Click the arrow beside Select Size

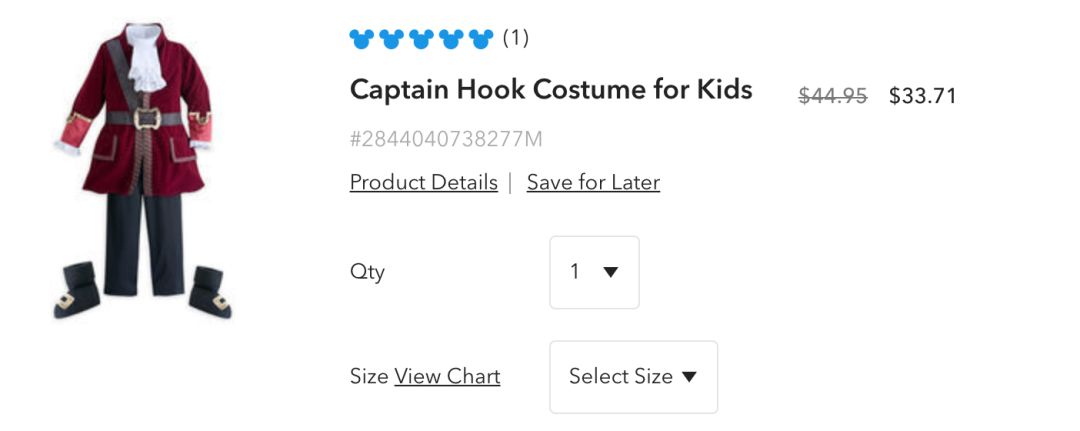coord(689,377)
